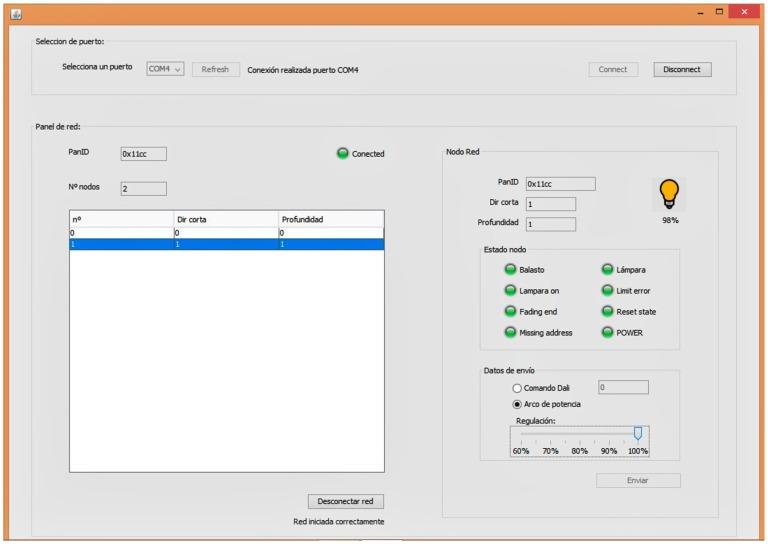Viewport: 768px width, 544px height.
Task: Click the Regulación slider handle
Action: [638, 433]
